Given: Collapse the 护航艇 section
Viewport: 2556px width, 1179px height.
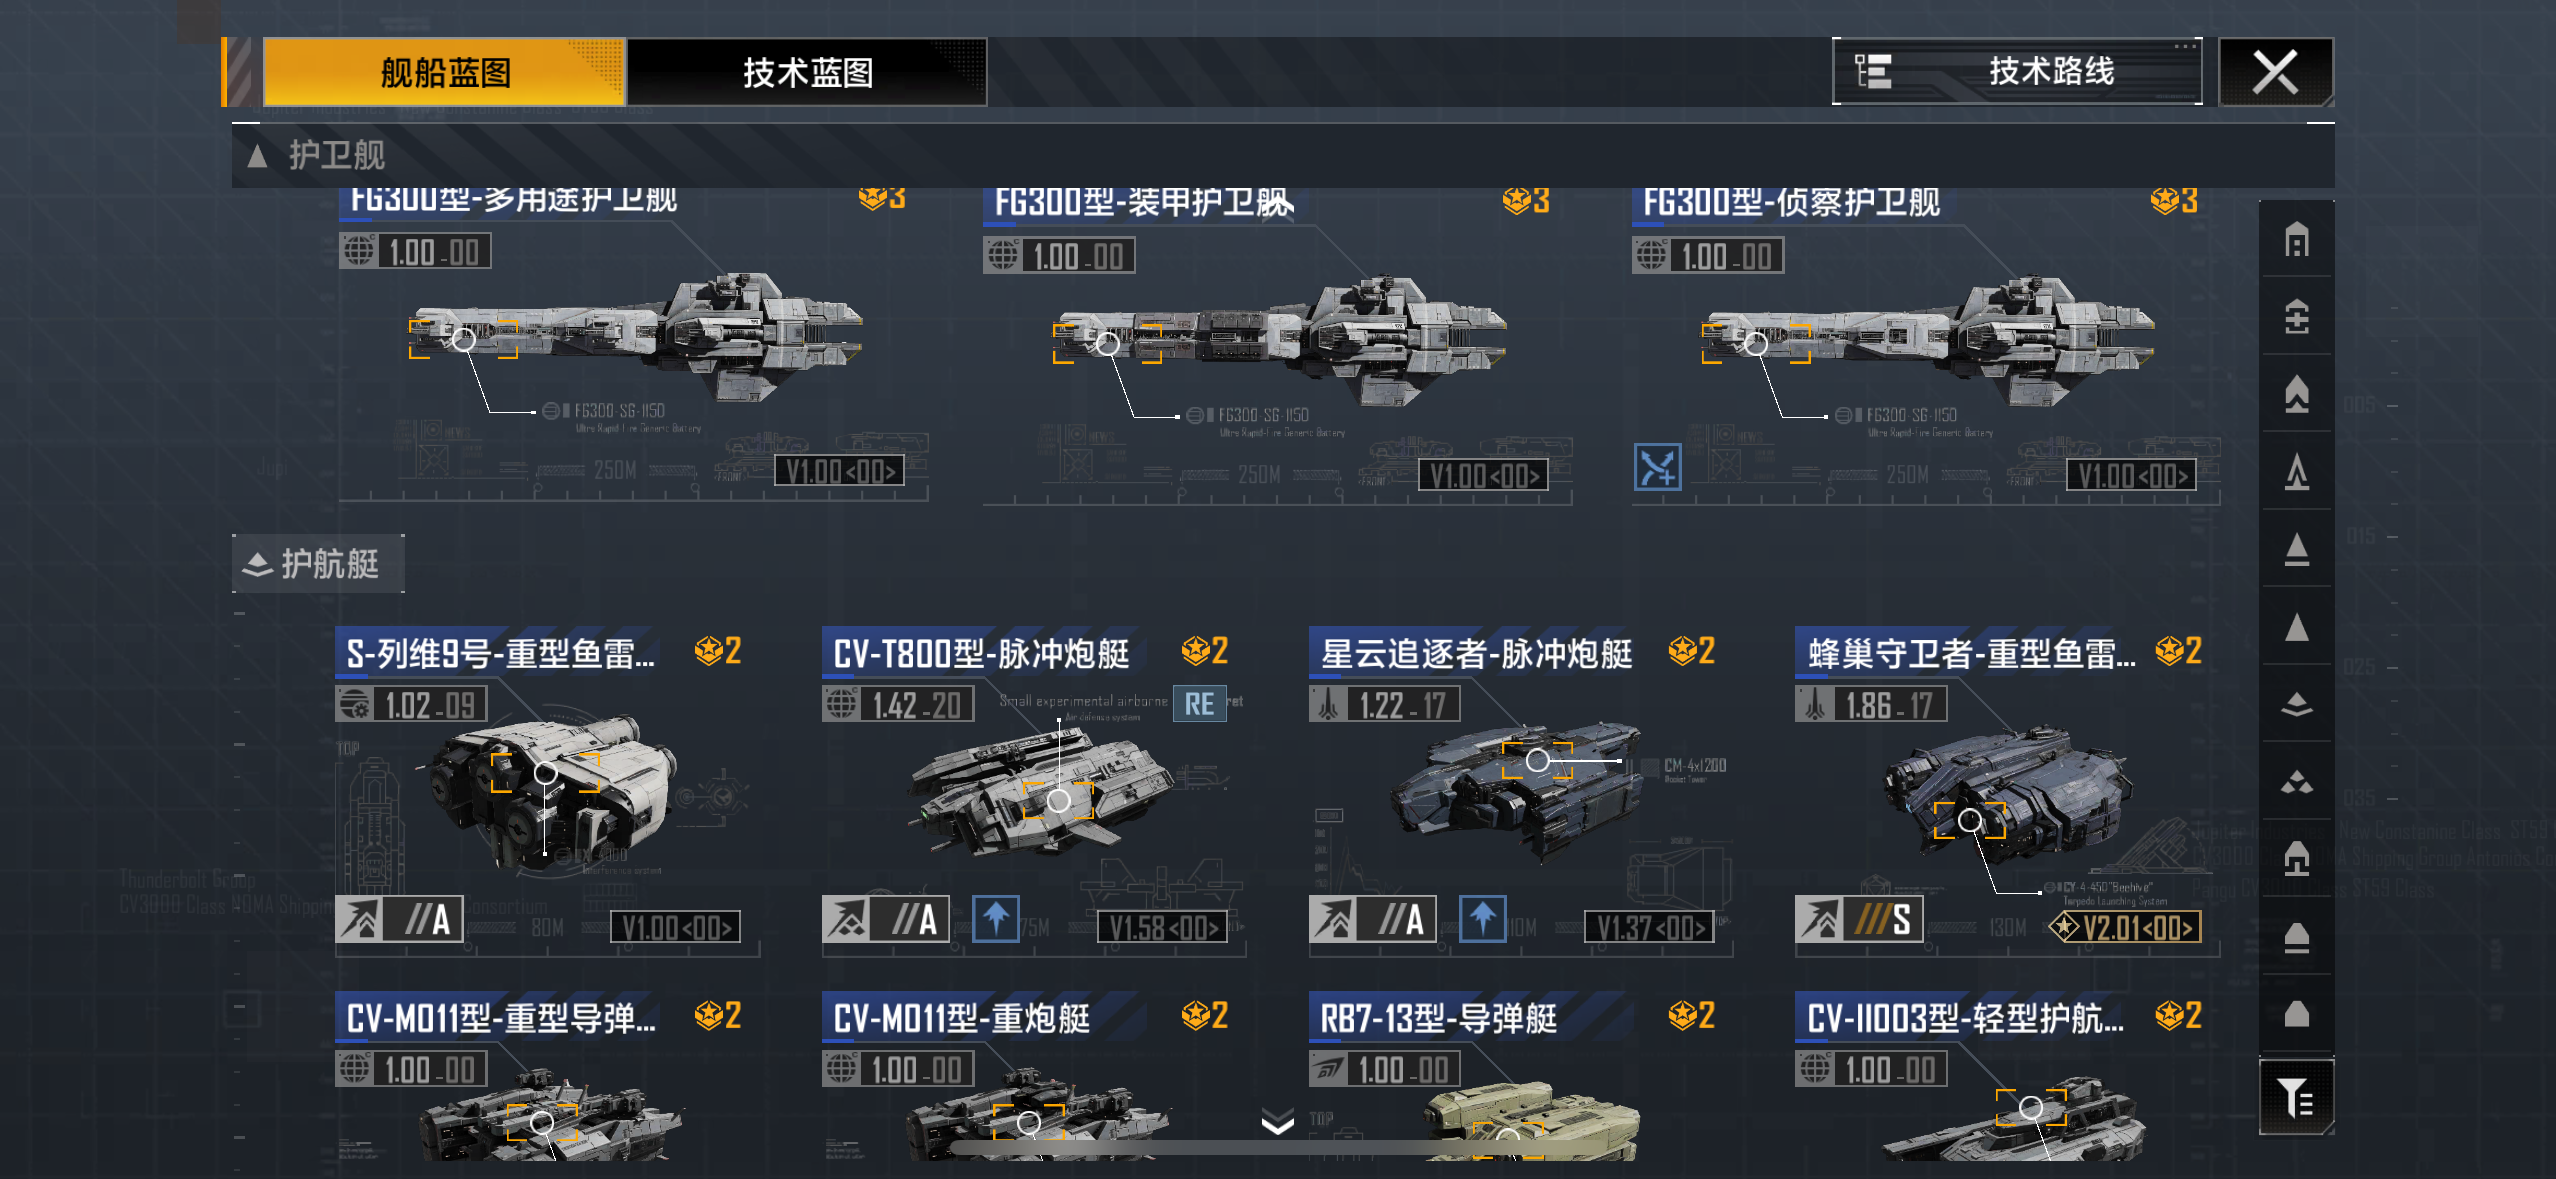Looking at the screenshot, I should pos(318,564).
